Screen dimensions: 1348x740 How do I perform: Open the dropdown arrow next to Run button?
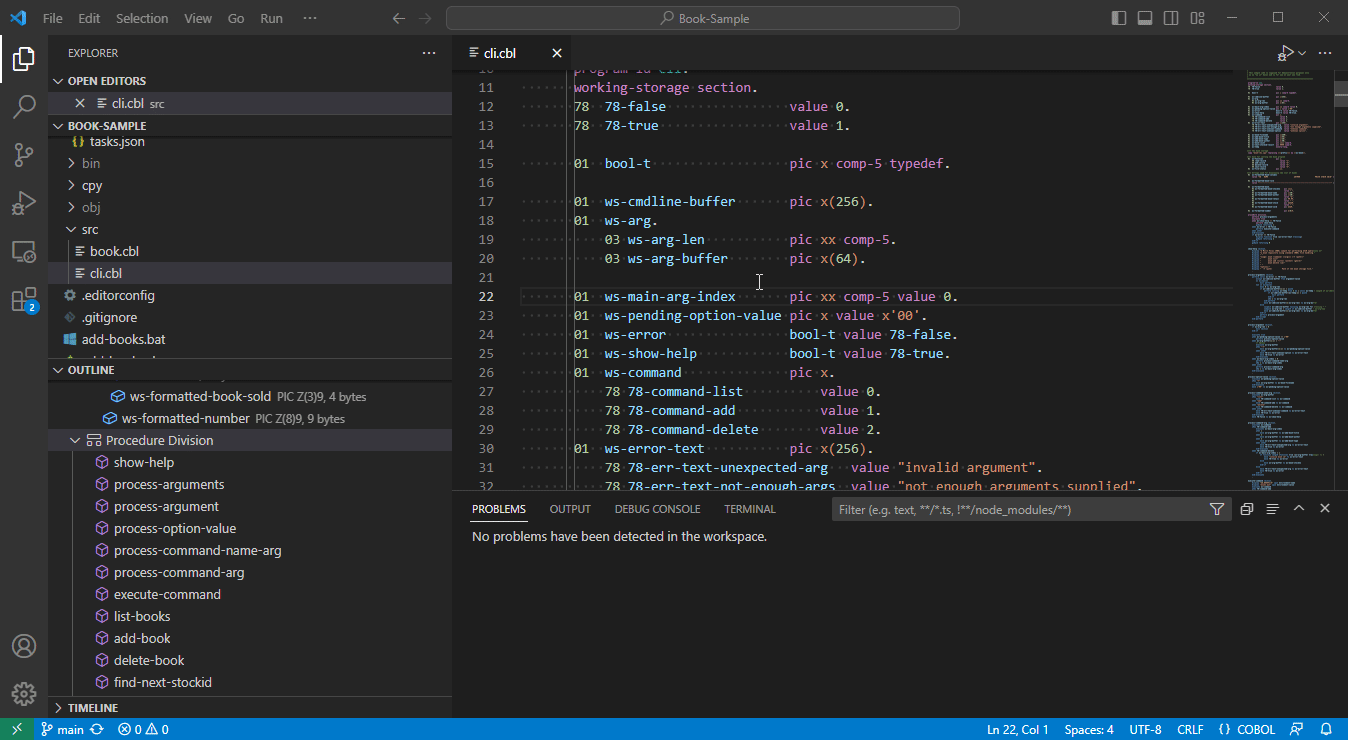click(x=1302, y=53)
